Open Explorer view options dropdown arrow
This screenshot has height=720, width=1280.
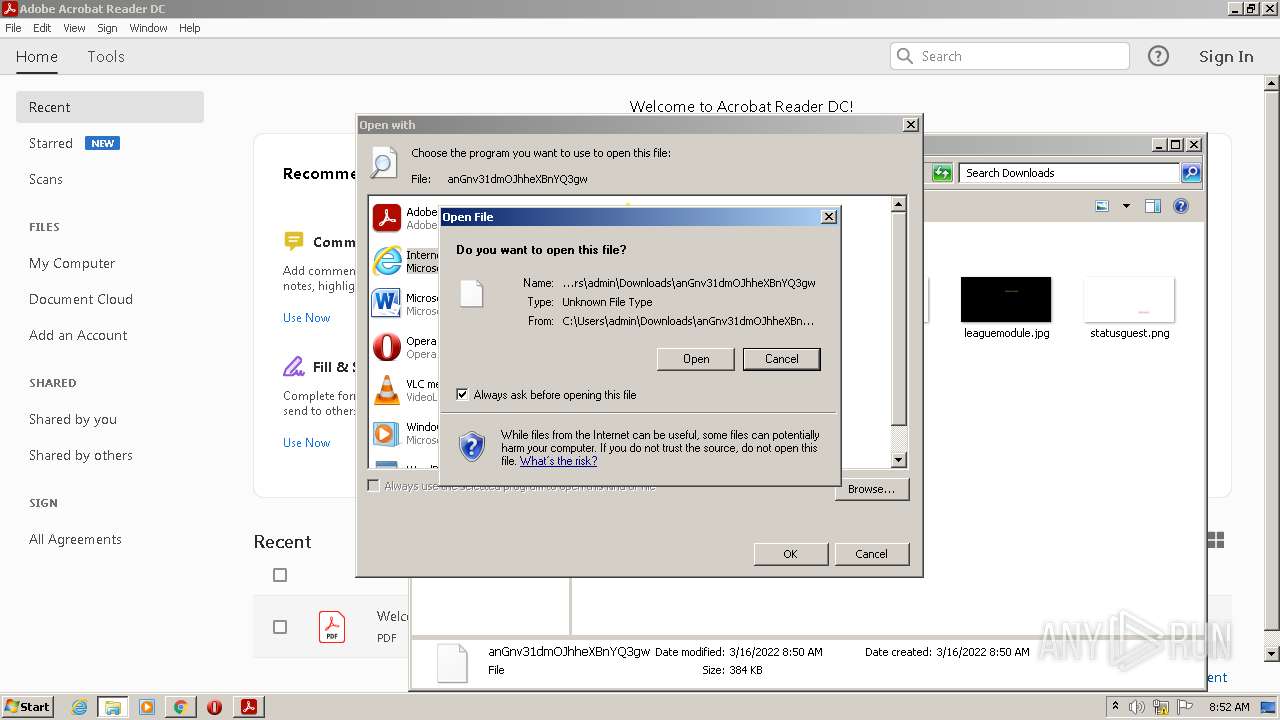pyautogui.click(x=1126, y=206)
